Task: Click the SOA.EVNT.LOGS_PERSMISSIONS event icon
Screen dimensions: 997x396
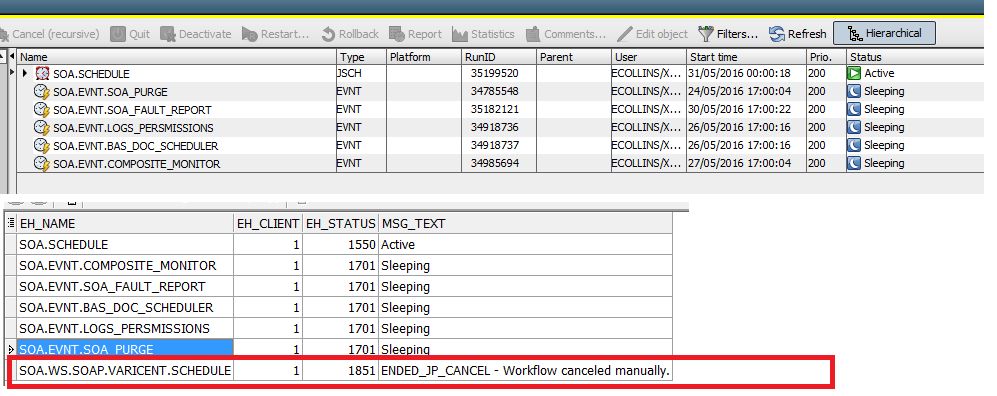Action: [x=42, y=128]
